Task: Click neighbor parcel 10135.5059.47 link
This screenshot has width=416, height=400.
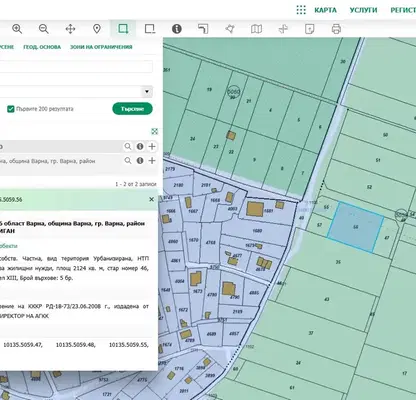Action: point(23,345)
